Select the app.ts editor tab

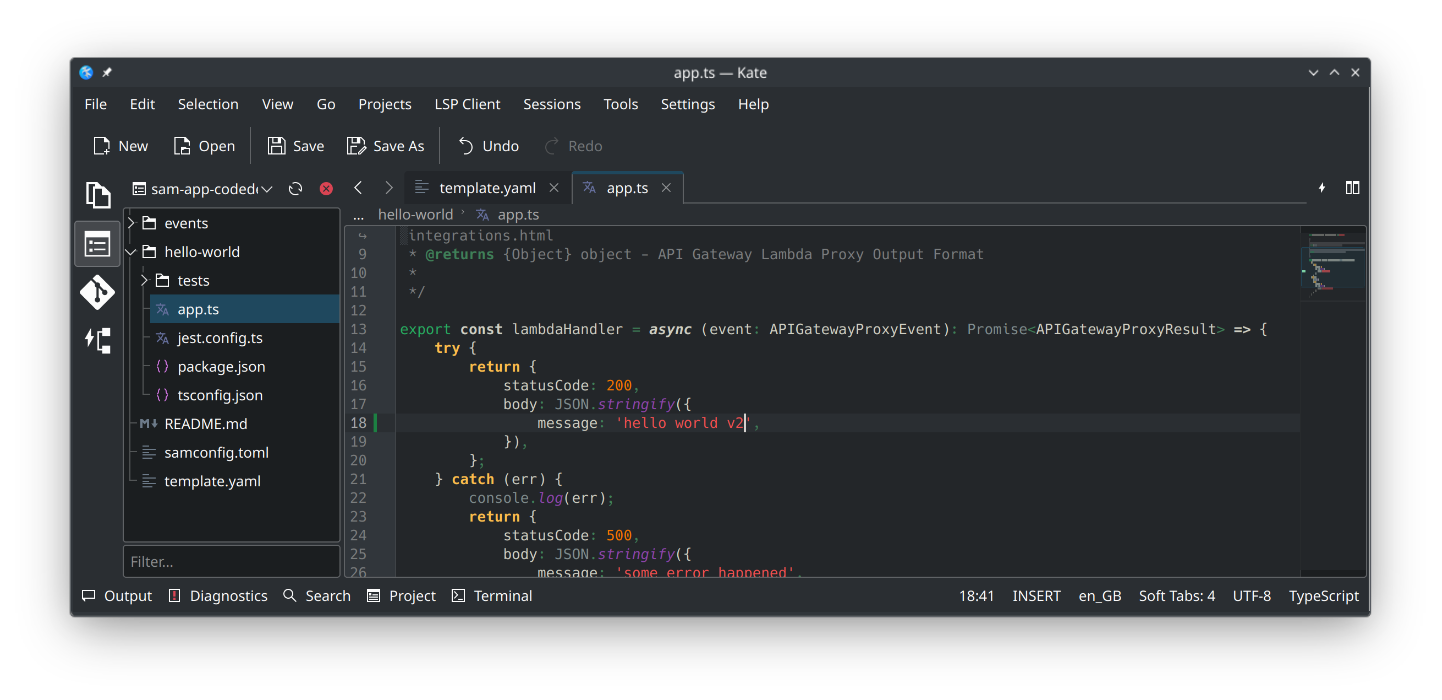[628, 188]
